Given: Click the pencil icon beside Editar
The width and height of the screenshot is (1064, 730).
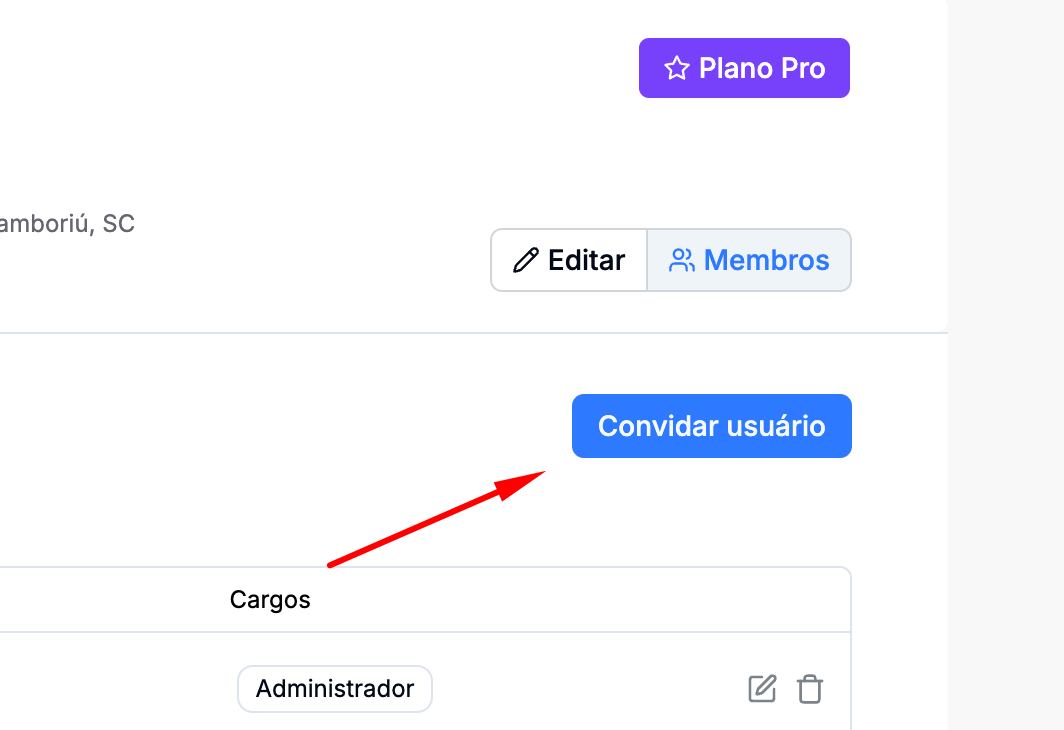Looking at the screenshot, I should click(x=525, y=260).
